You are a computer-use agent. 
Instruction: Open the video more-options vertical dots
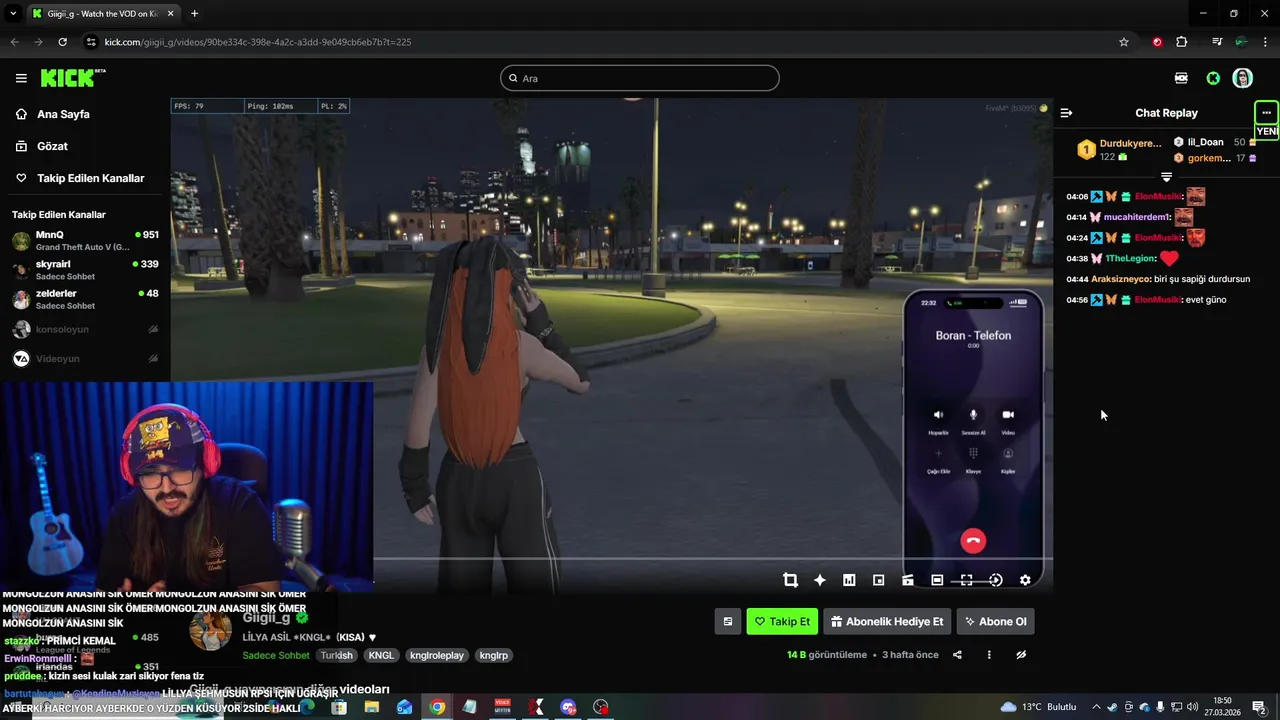click(989, 655)
